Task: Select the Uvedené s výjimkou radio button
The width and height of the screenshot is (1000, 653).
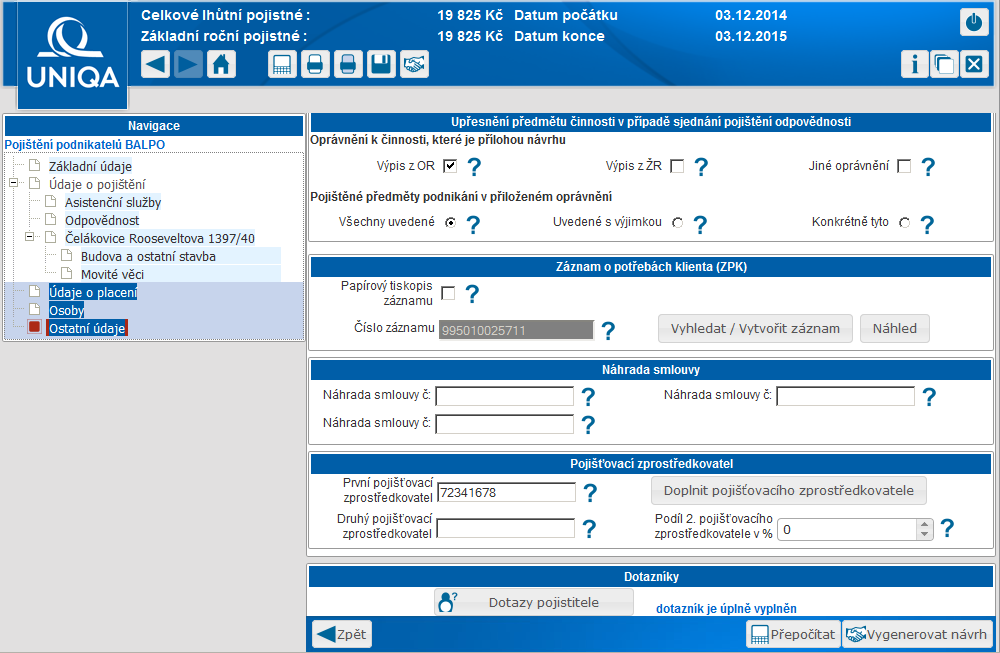Action: (x=677, y=223)
